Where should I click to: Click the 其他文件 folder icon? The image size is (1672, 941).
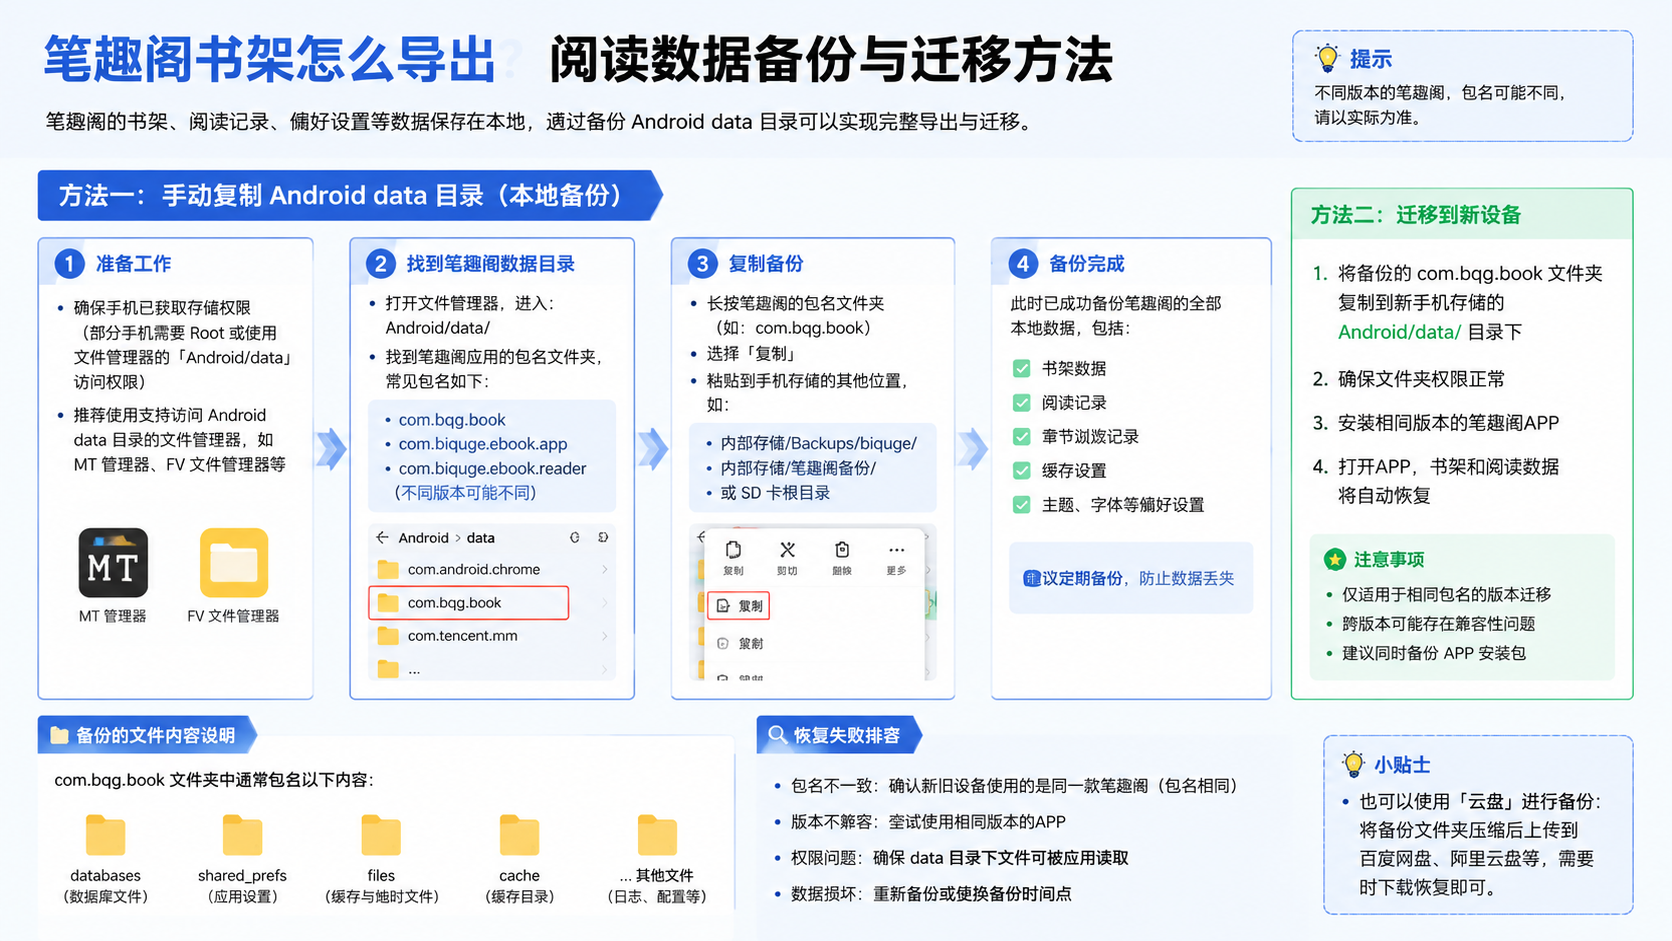point(657,836)
